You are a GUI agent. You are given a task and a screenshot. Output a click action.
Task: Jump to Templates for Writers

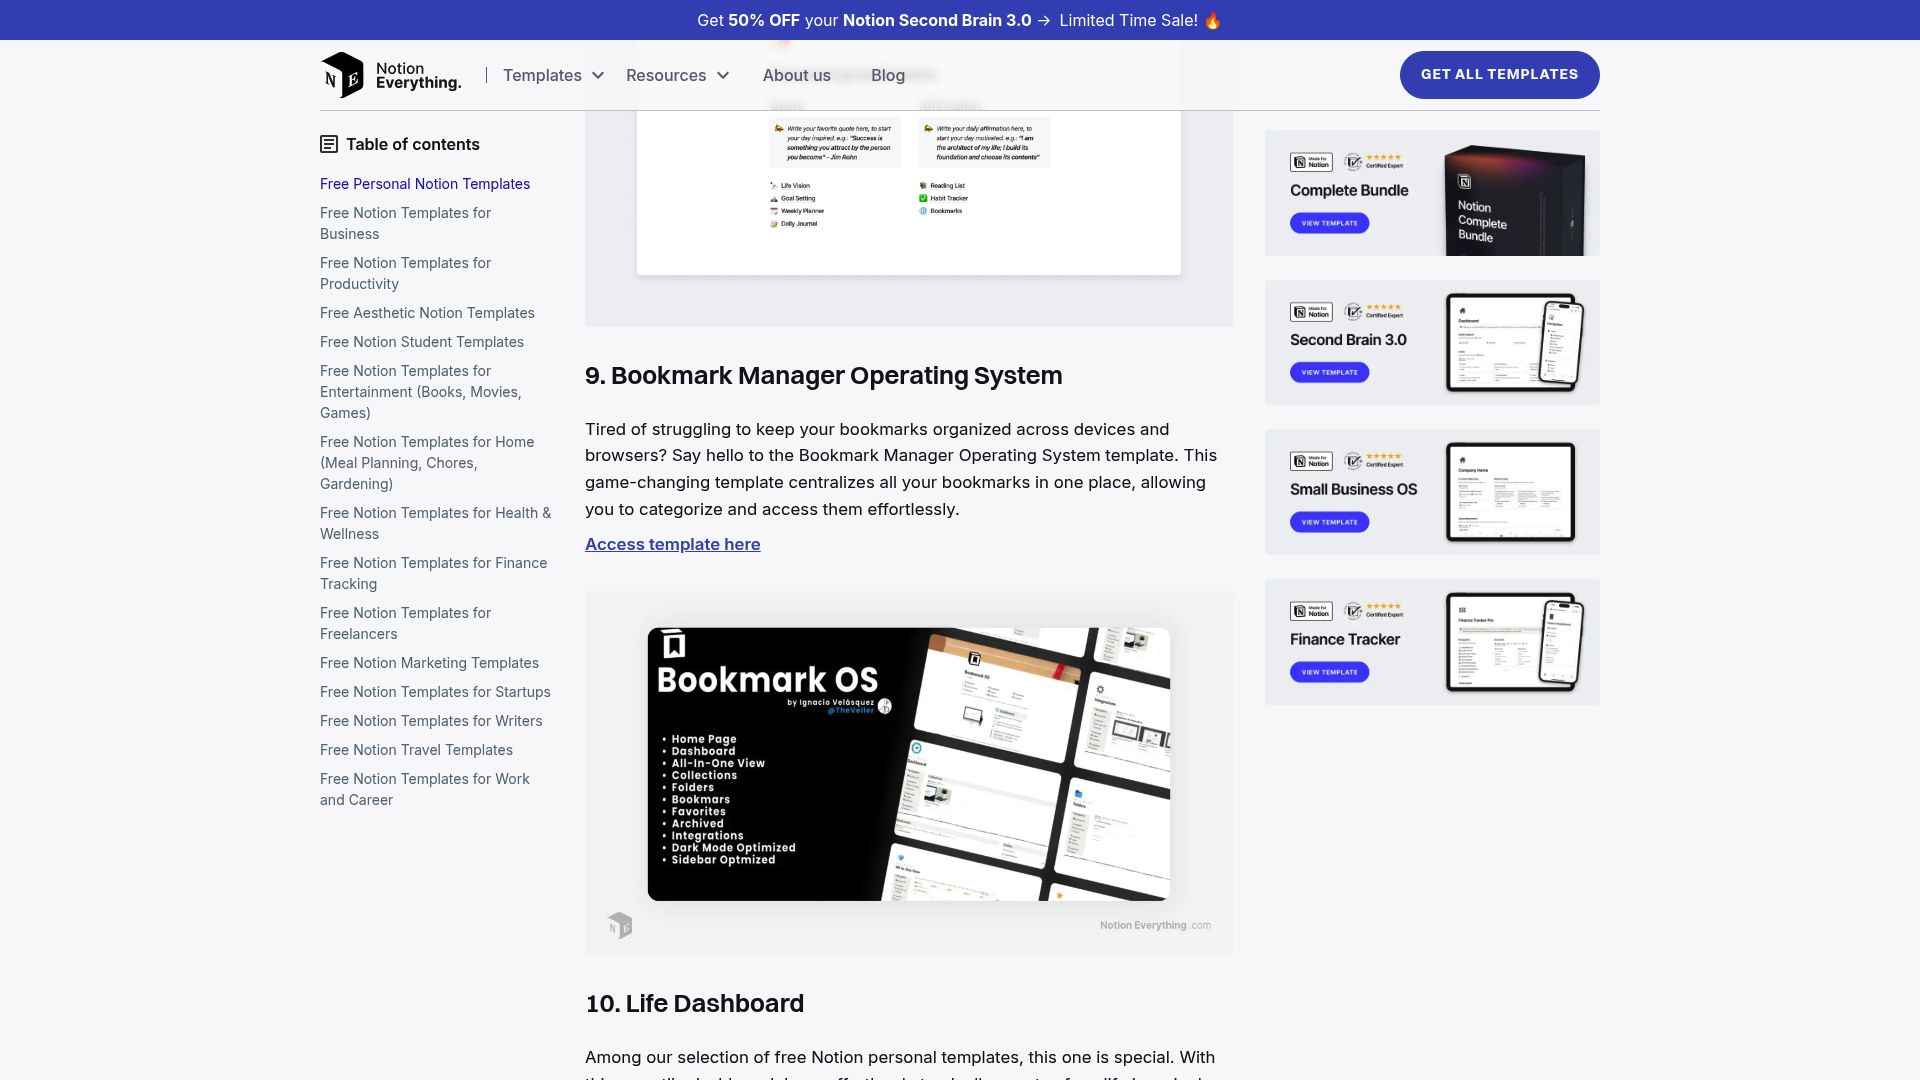click(431, 721)
